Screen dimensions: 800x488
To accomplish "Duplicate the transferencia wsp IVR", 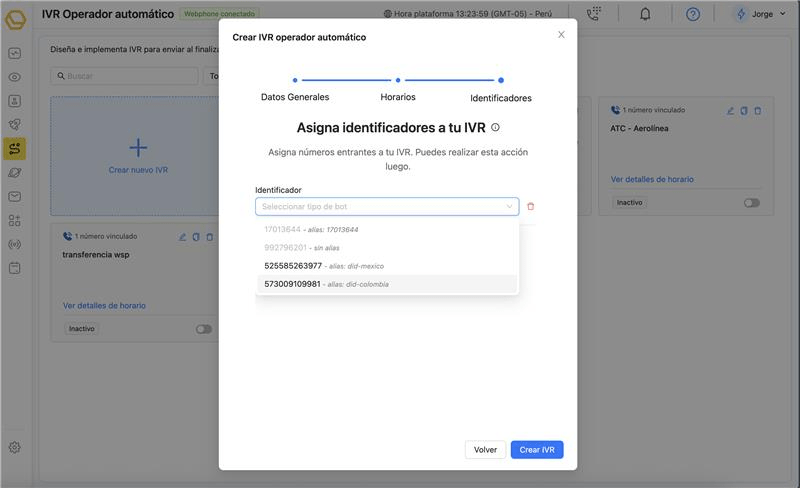I will (196, 237).
